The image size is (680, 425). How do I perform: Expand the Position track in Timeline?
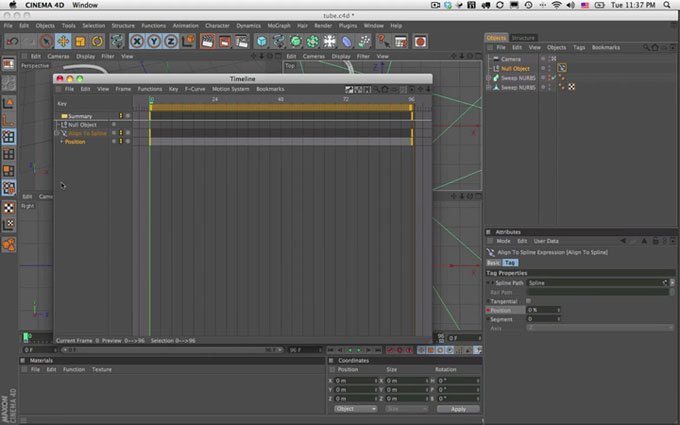(x=62, y=142)
